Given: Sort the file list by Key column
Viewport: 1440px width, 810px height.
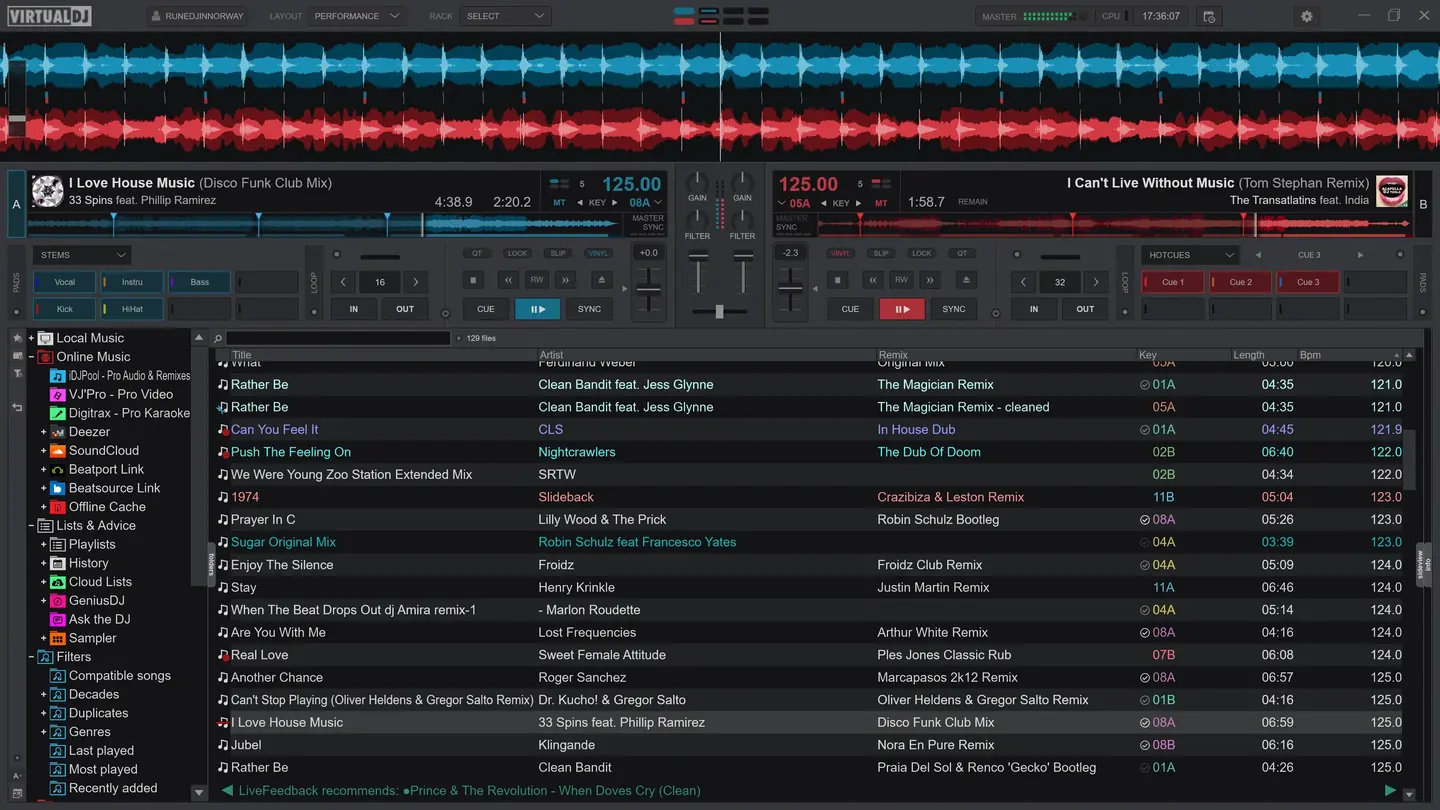Looking at the screenshot, I should [x=1182, y=355].
